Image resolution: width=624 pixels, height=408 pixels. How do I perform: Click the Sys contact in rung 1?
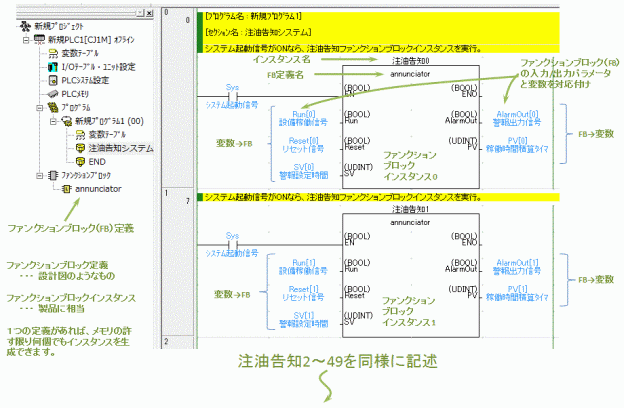[x=232, y=244]
